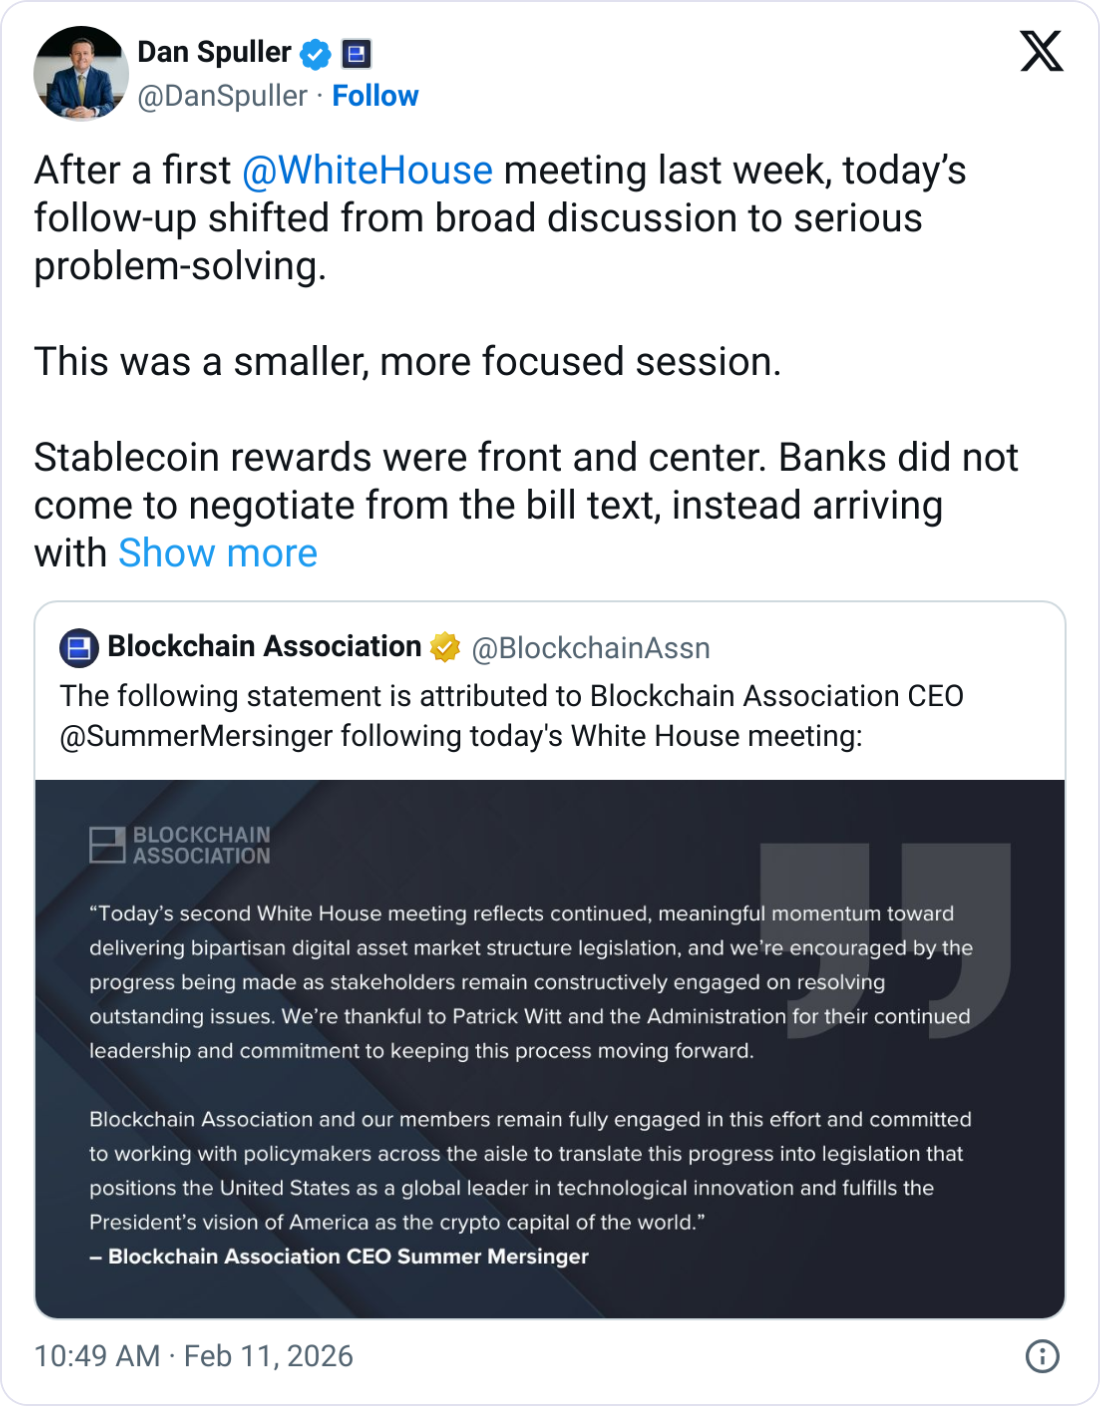Click Blockchain Association logo inside statement image

click(180, 845)
